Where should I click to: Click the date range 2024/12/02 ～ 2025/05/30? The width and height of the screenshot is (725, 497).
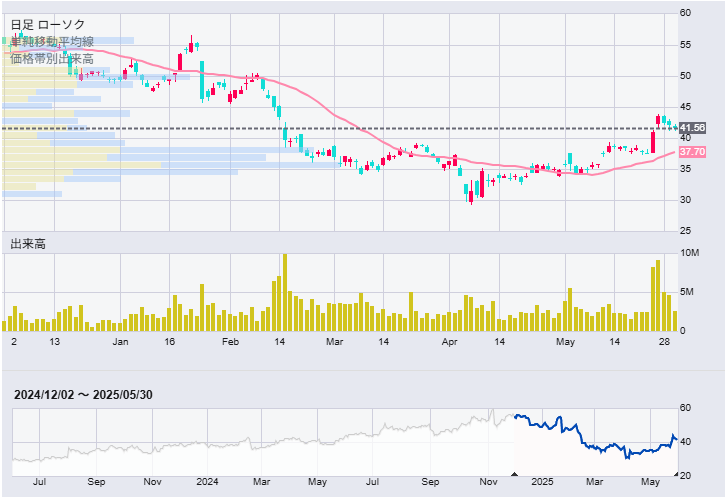(x=83, y=395)
